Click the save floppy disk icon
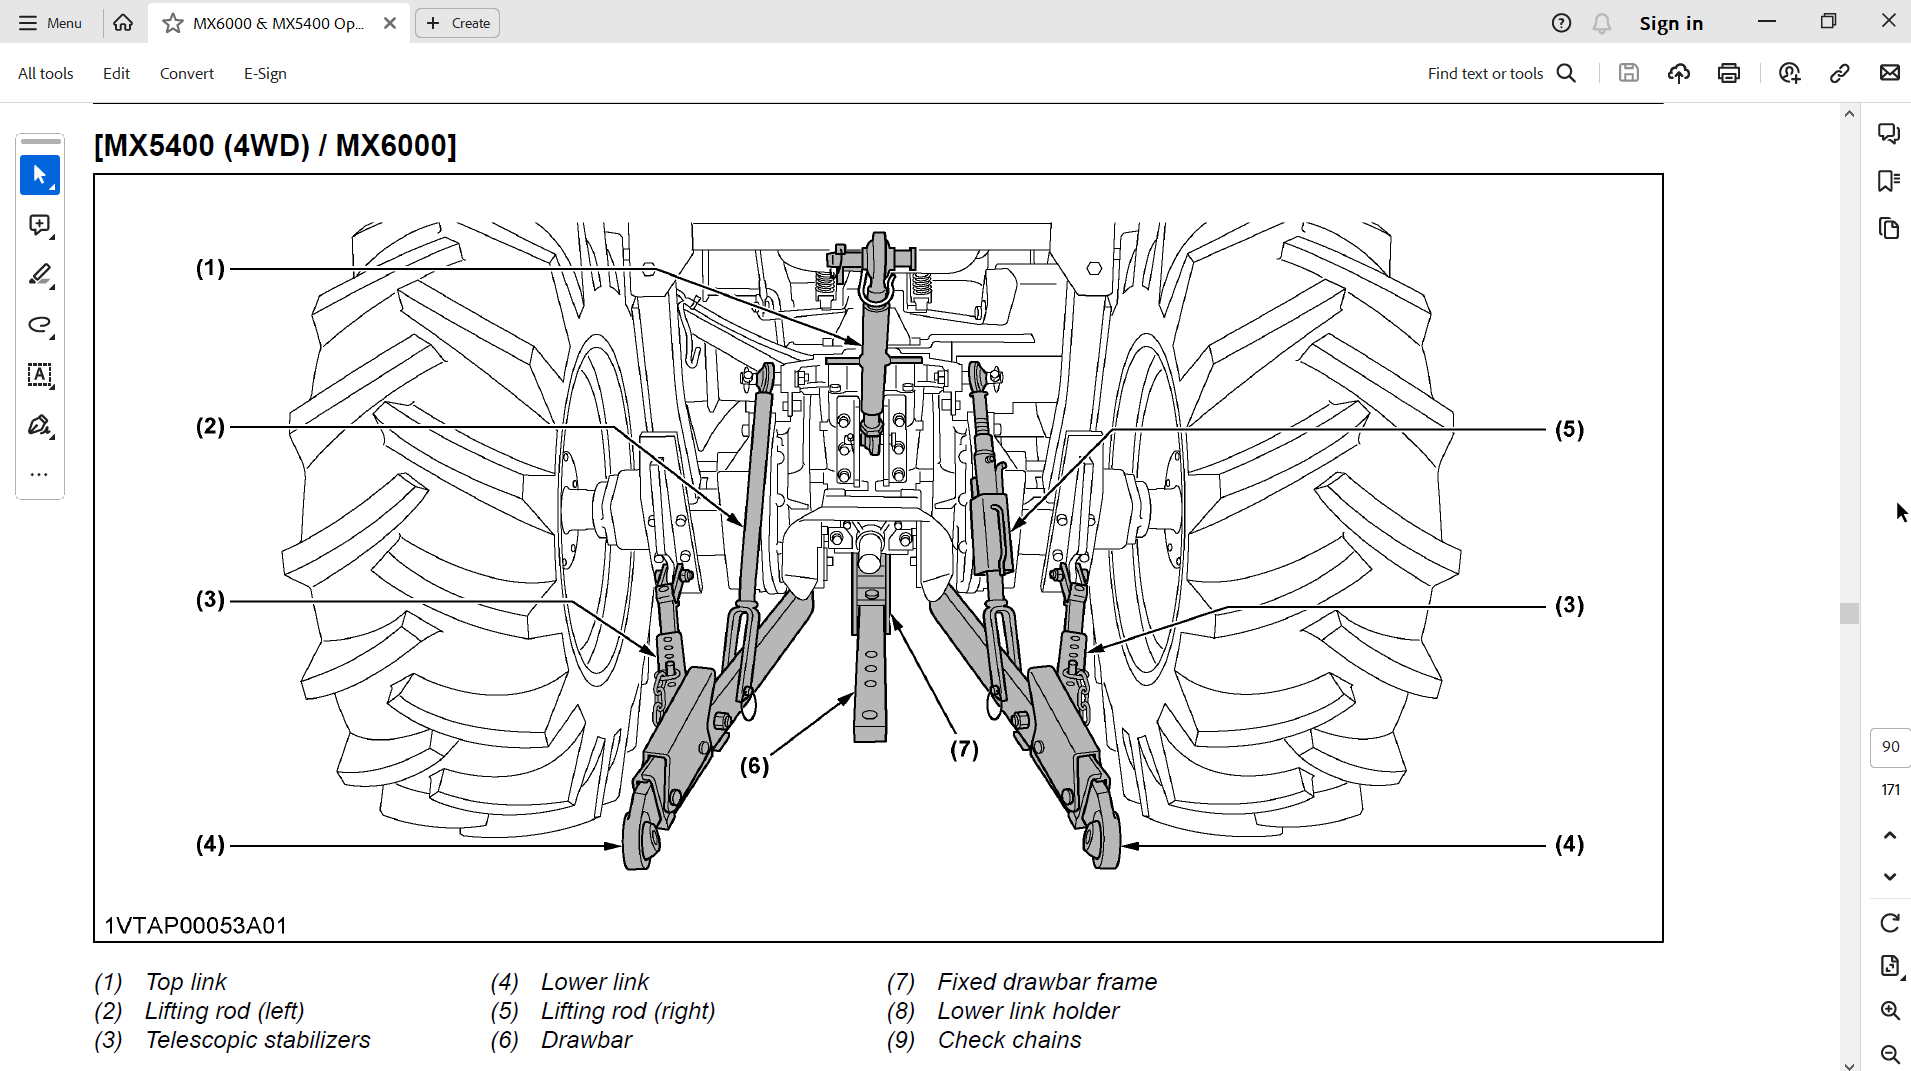1911x1071 pixels. pos(1629,73)
